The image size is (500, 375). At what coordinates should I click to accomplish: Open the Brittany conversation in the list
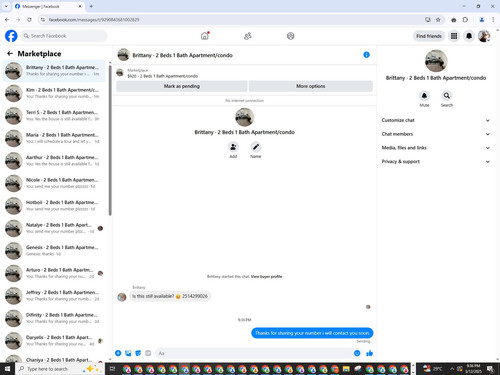(54, 71)
